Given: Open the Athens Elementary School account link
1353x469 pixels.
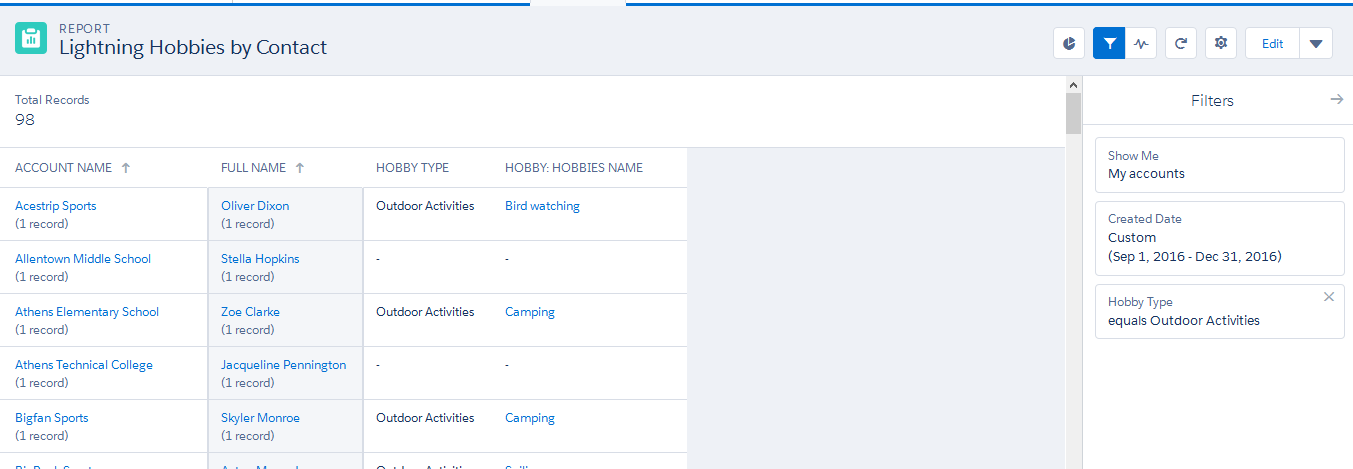Looking at the screenshot, I should [87, 312].
